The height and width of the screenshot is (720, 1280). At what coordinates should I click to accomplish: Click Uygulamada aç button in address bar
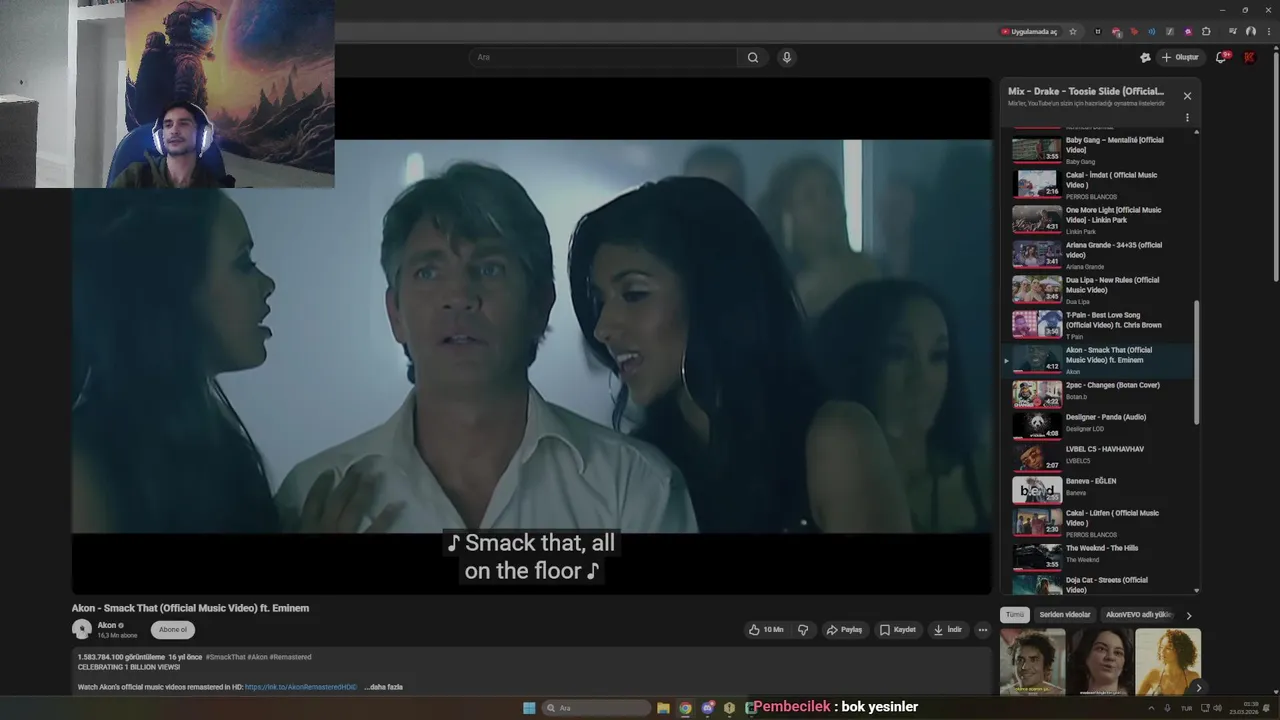pyautogui.click(x=1029, y=31)
